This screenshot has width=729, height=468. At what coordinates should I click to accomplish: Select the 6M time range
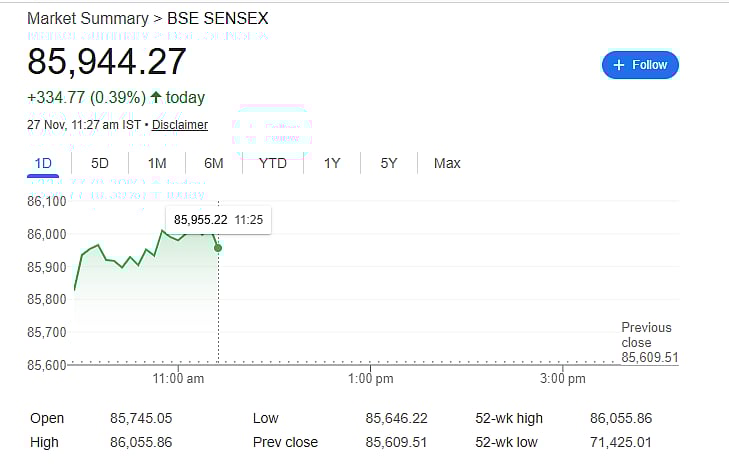(213, 163)
